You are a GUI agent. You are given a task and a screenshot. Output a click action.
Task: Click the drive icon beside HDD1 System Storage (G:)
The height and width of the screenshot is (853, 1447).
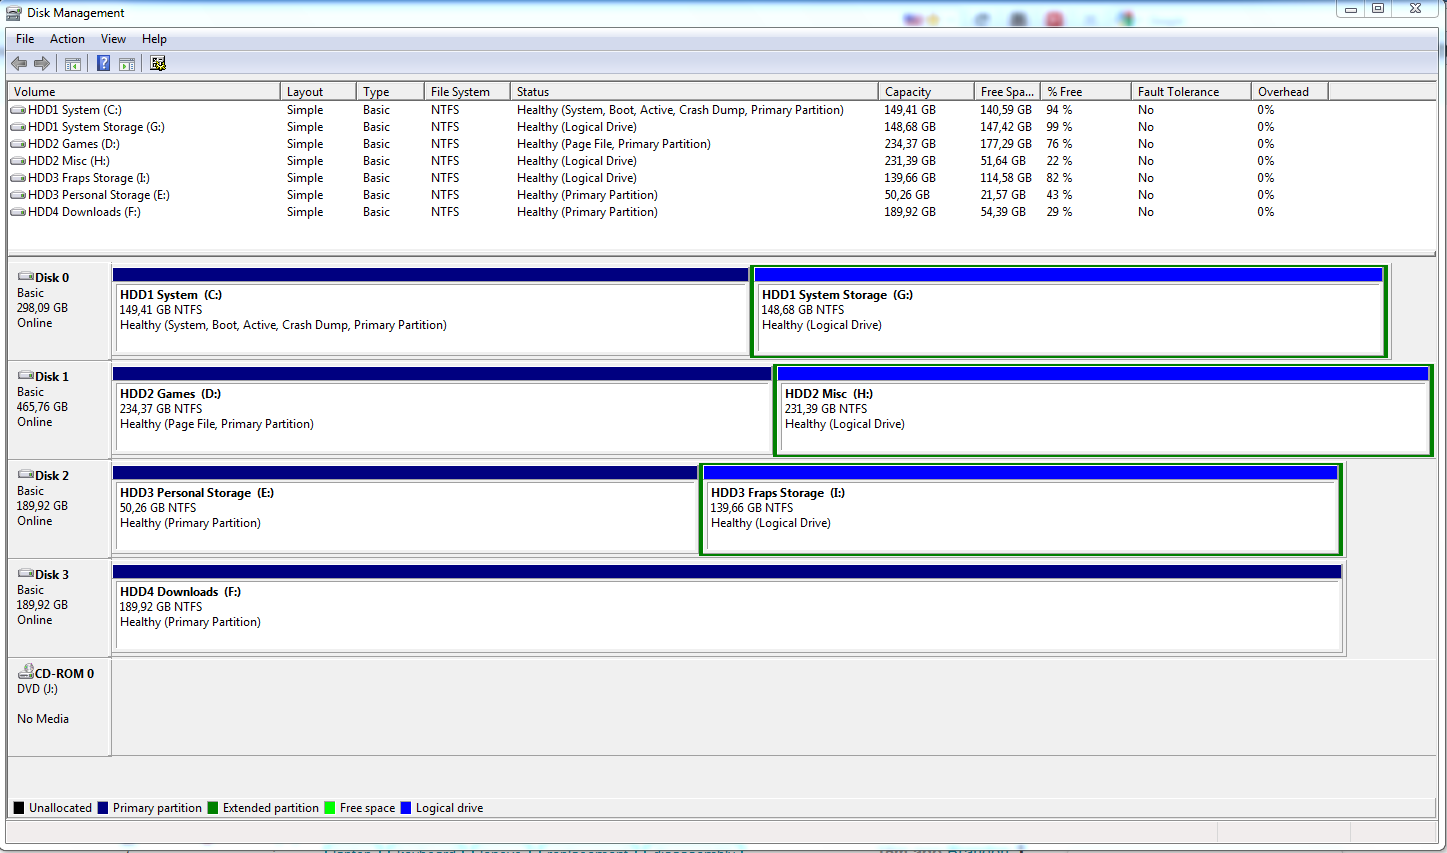(18, 127)
